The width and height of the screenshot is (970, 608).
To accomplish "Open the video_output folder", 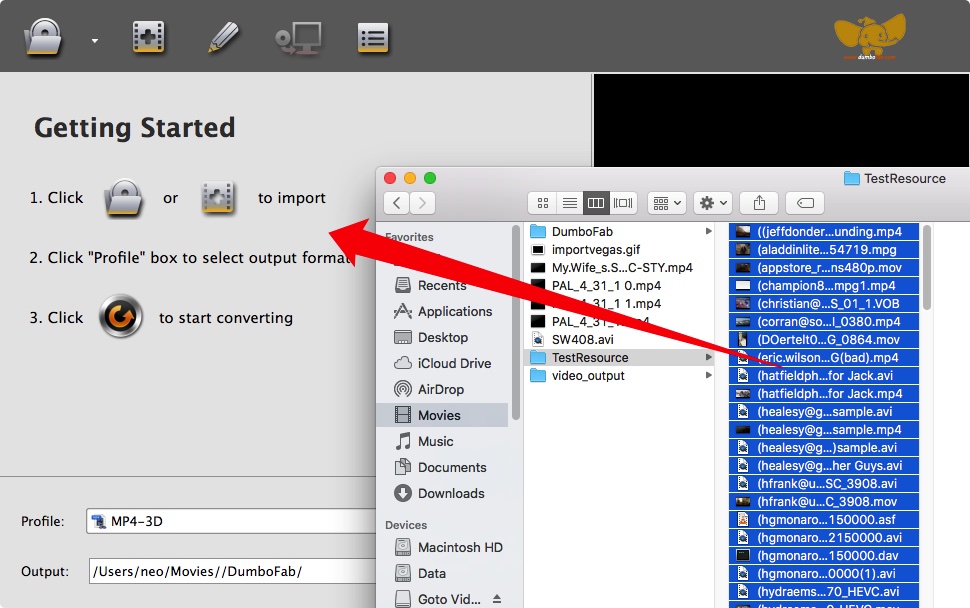I will (587, 376).
